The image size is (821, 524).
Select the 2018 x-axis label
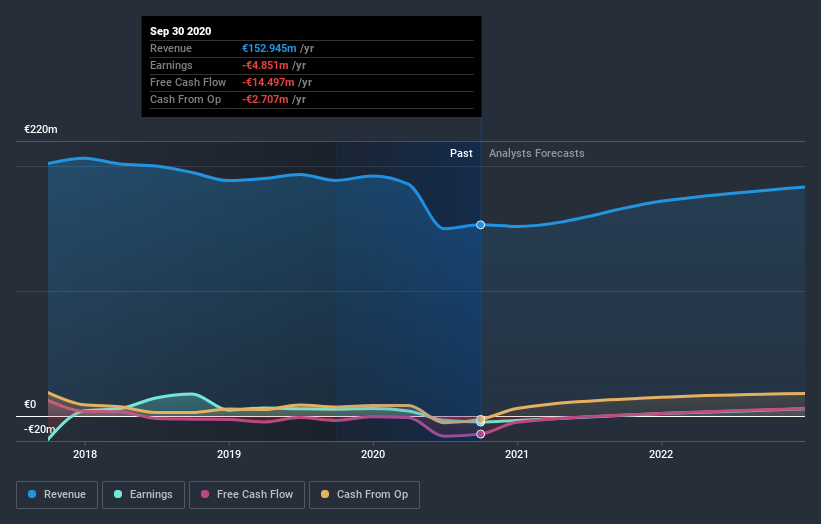click(85, 454)
